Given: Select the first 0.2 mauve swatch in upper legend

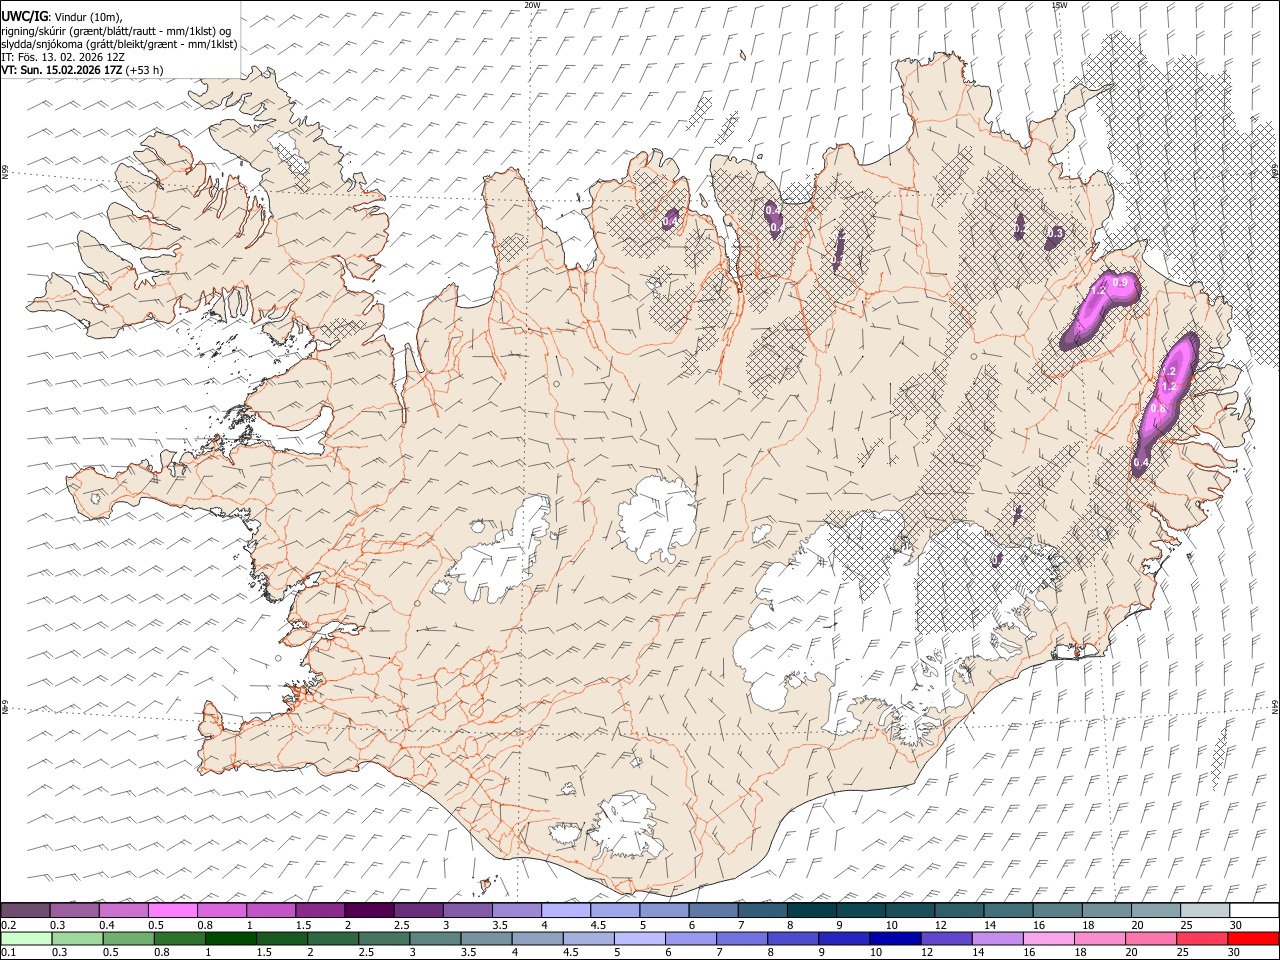Looking at the screenshot, I should 25,911.
